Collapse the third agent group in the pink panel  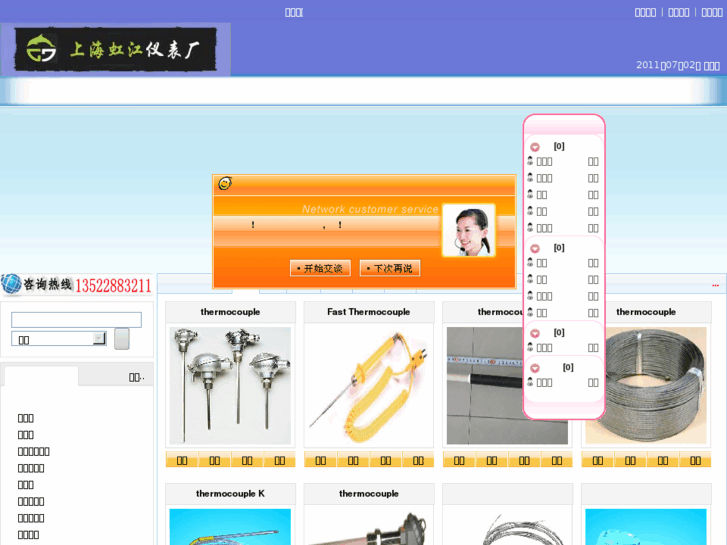tap(535, 333)
